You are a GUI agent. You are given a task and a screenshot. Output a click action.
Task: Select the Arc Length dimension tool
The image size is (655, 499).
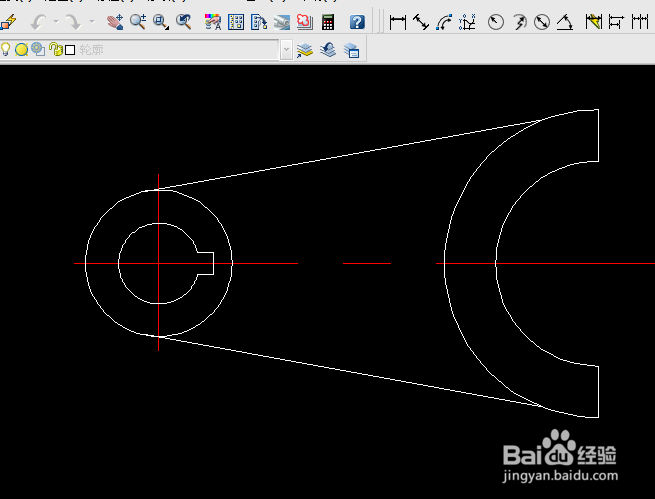(x=444, y=22)
